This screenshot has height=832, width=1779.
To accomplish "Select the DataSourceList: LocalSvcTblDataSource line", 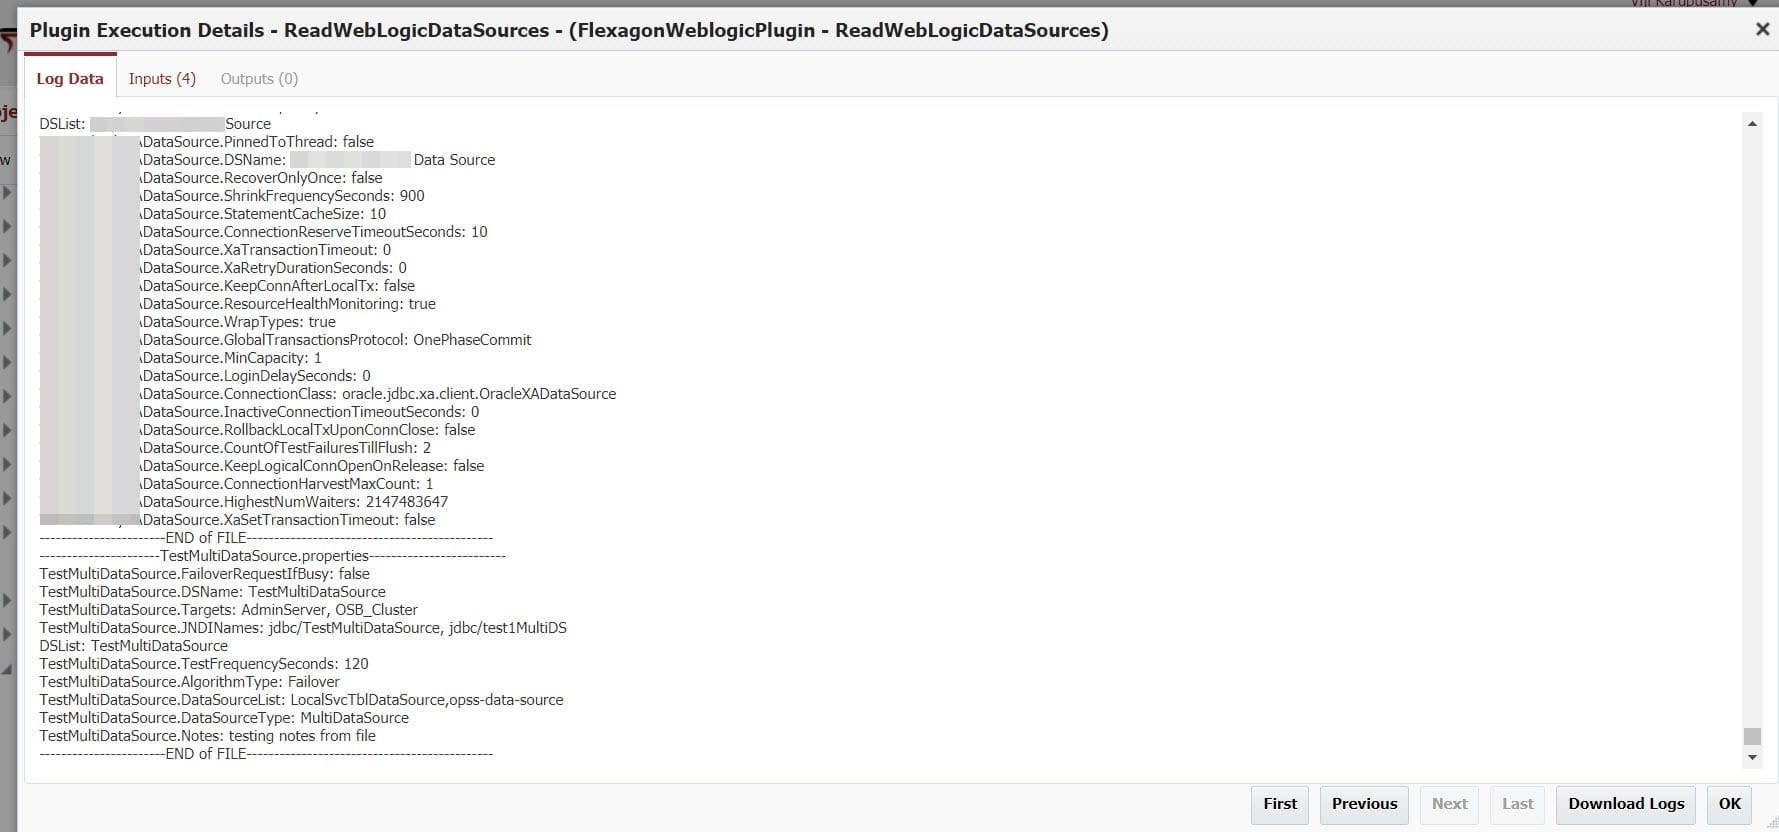I will click(302, 700).
